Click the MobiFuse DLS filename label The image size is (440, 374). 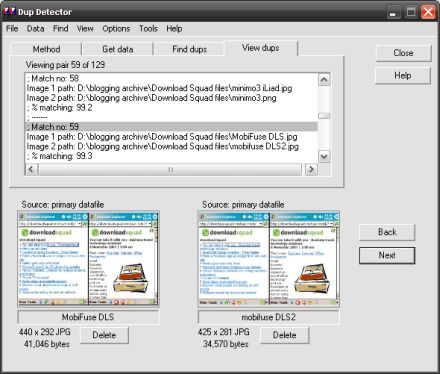pos(88,317)
